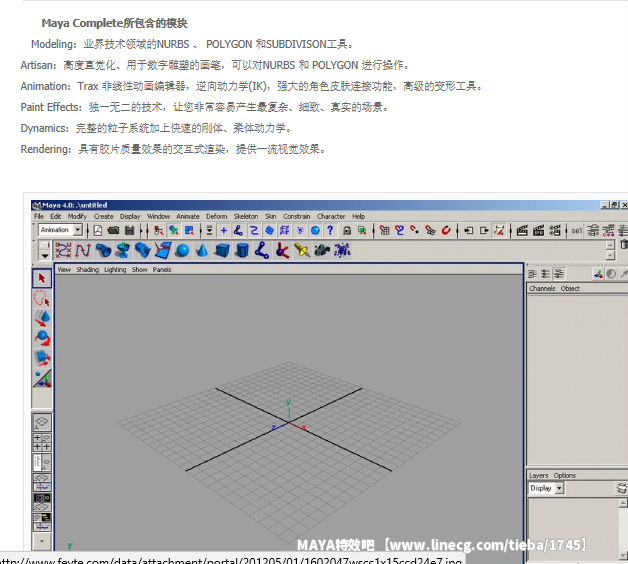Create a cube from the shelf
Image resolution: width=628 pixels, height=564 pixels.
pyautogui.click(x=222, y=251)
